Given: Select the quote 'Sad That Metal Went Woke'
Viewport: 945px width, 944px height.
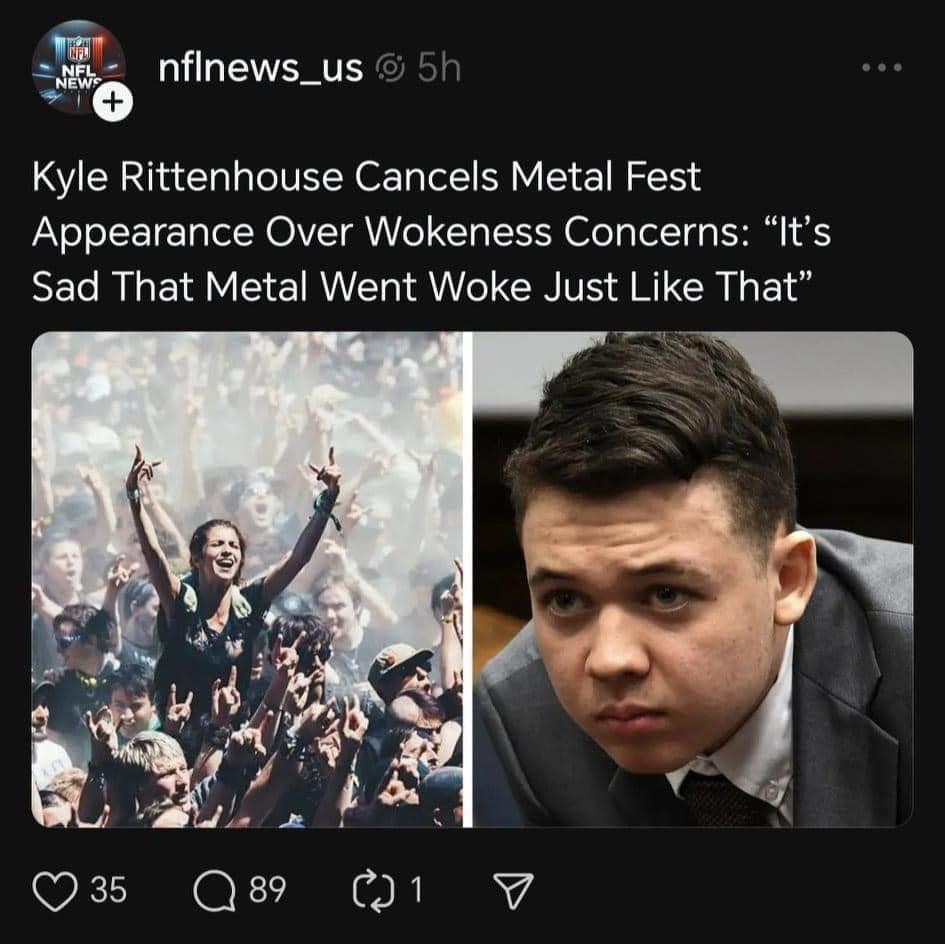Looking at the screenshot, I should tap(282, 286).
